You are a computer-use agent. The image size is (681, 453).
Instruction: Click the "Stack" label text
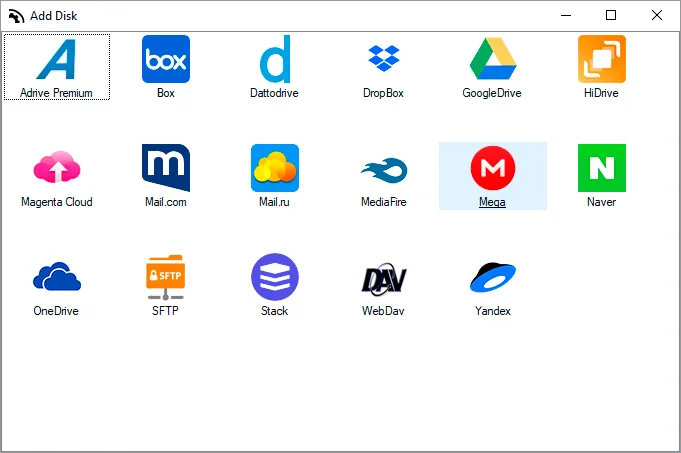pos(274,311)
